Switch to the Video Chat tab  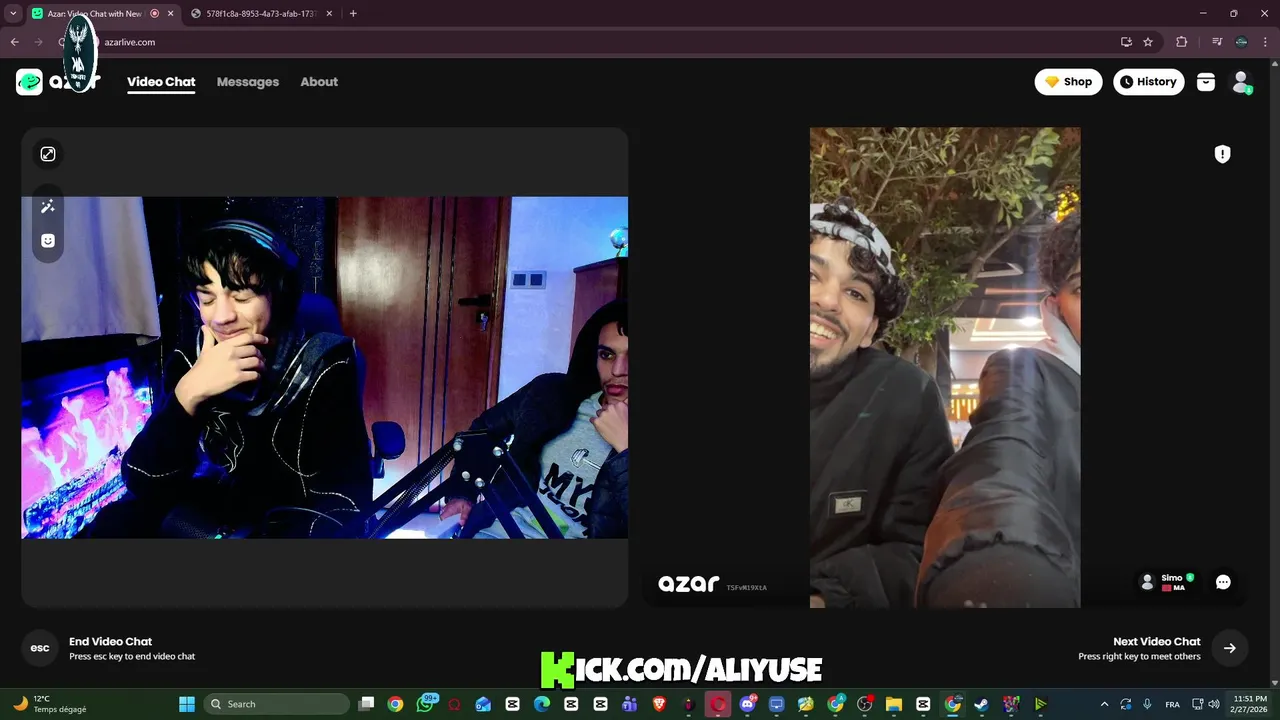(x=161, y=82)
